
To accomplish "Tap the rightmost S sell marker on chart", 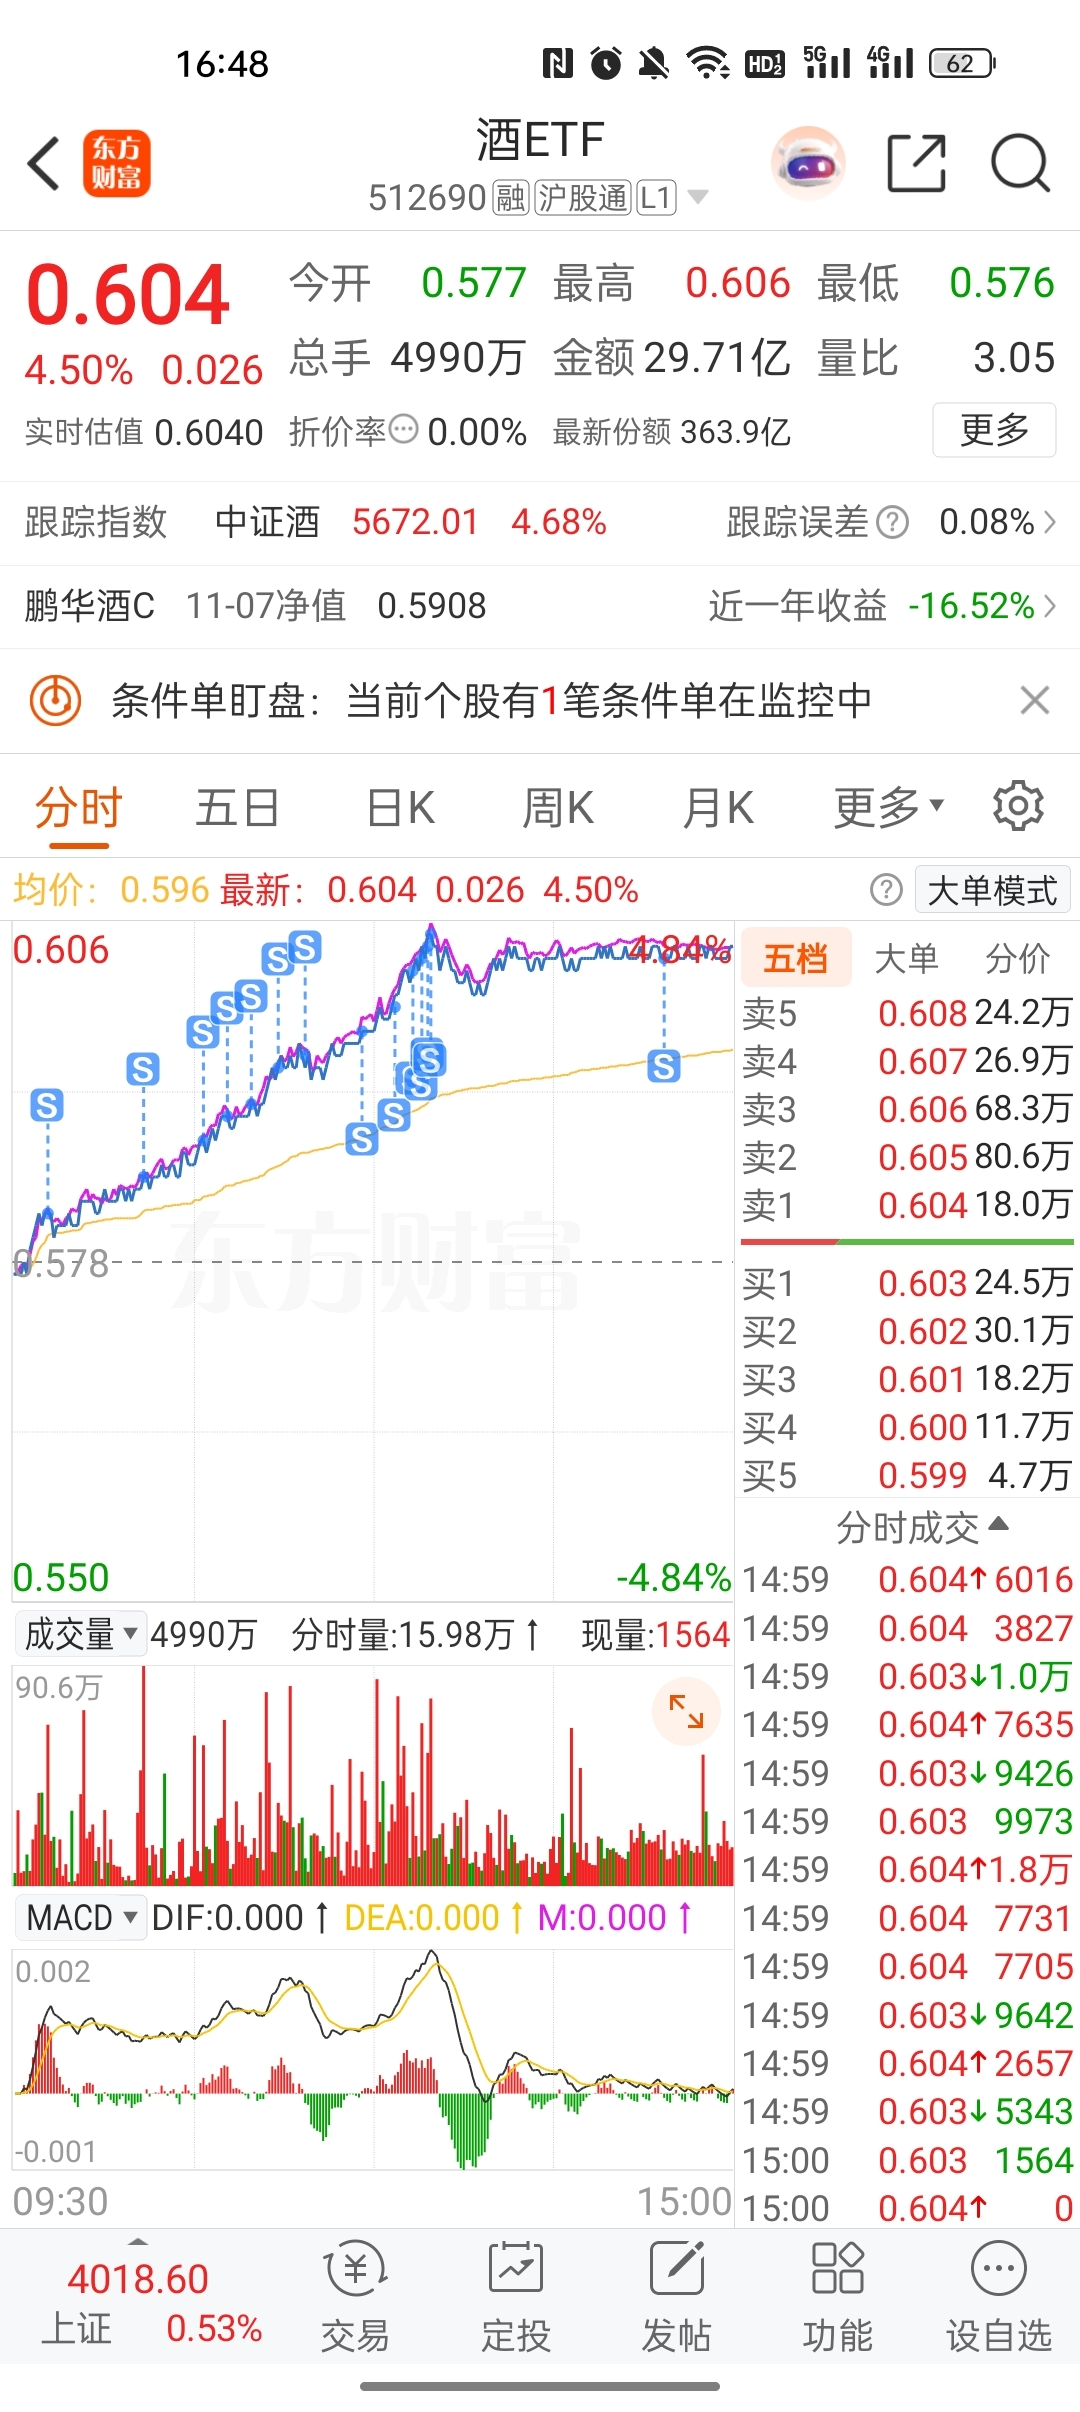I will pyautogui.click(x=664, y=1066).
